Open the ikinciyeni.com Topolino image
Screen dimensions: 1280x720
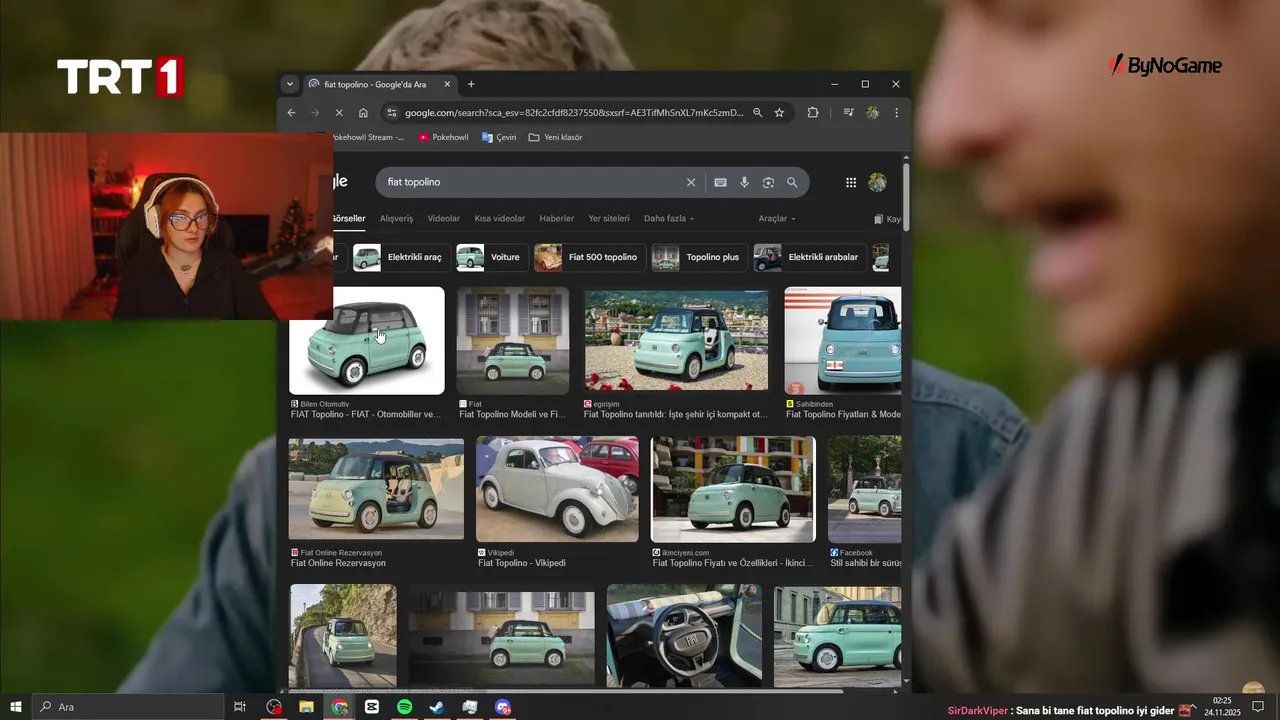[733, 489]
